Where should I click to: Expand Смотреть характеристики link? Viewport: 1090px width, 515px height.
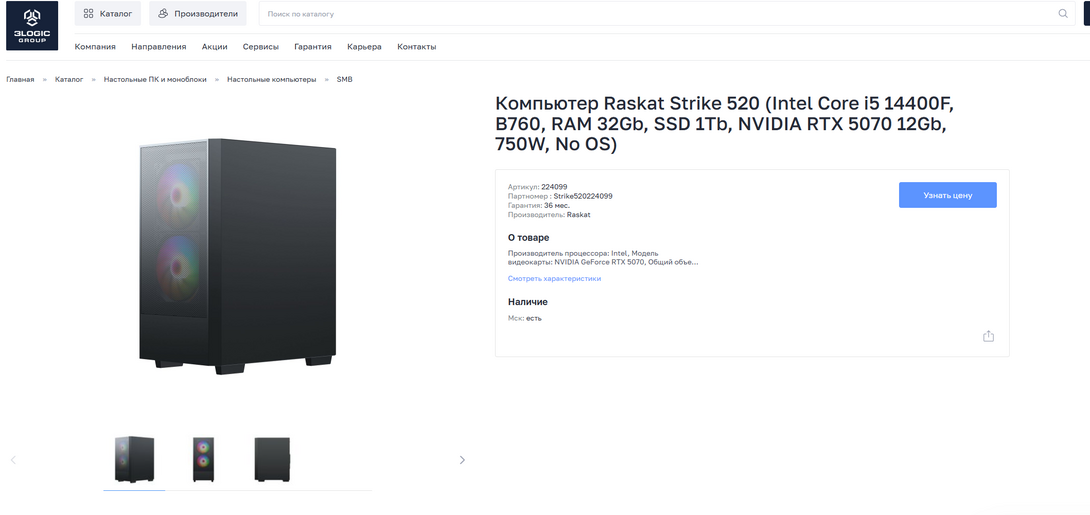tap(554, 279)
